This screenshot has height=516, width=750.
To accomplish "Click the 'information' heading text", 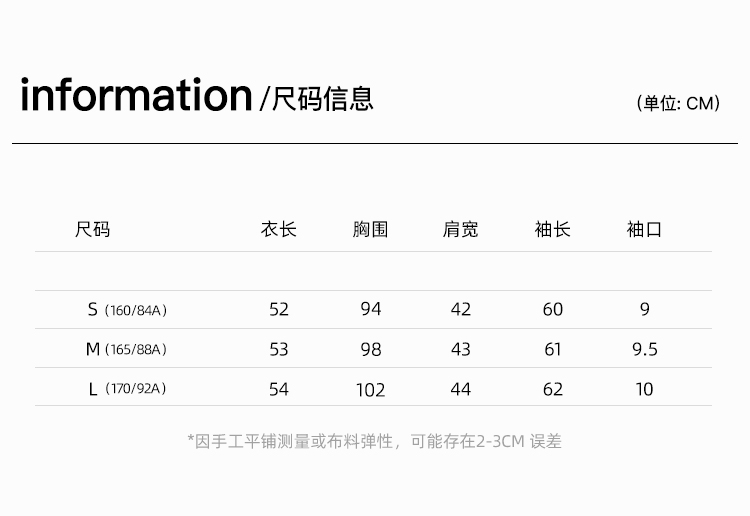I will click(136, 96).
